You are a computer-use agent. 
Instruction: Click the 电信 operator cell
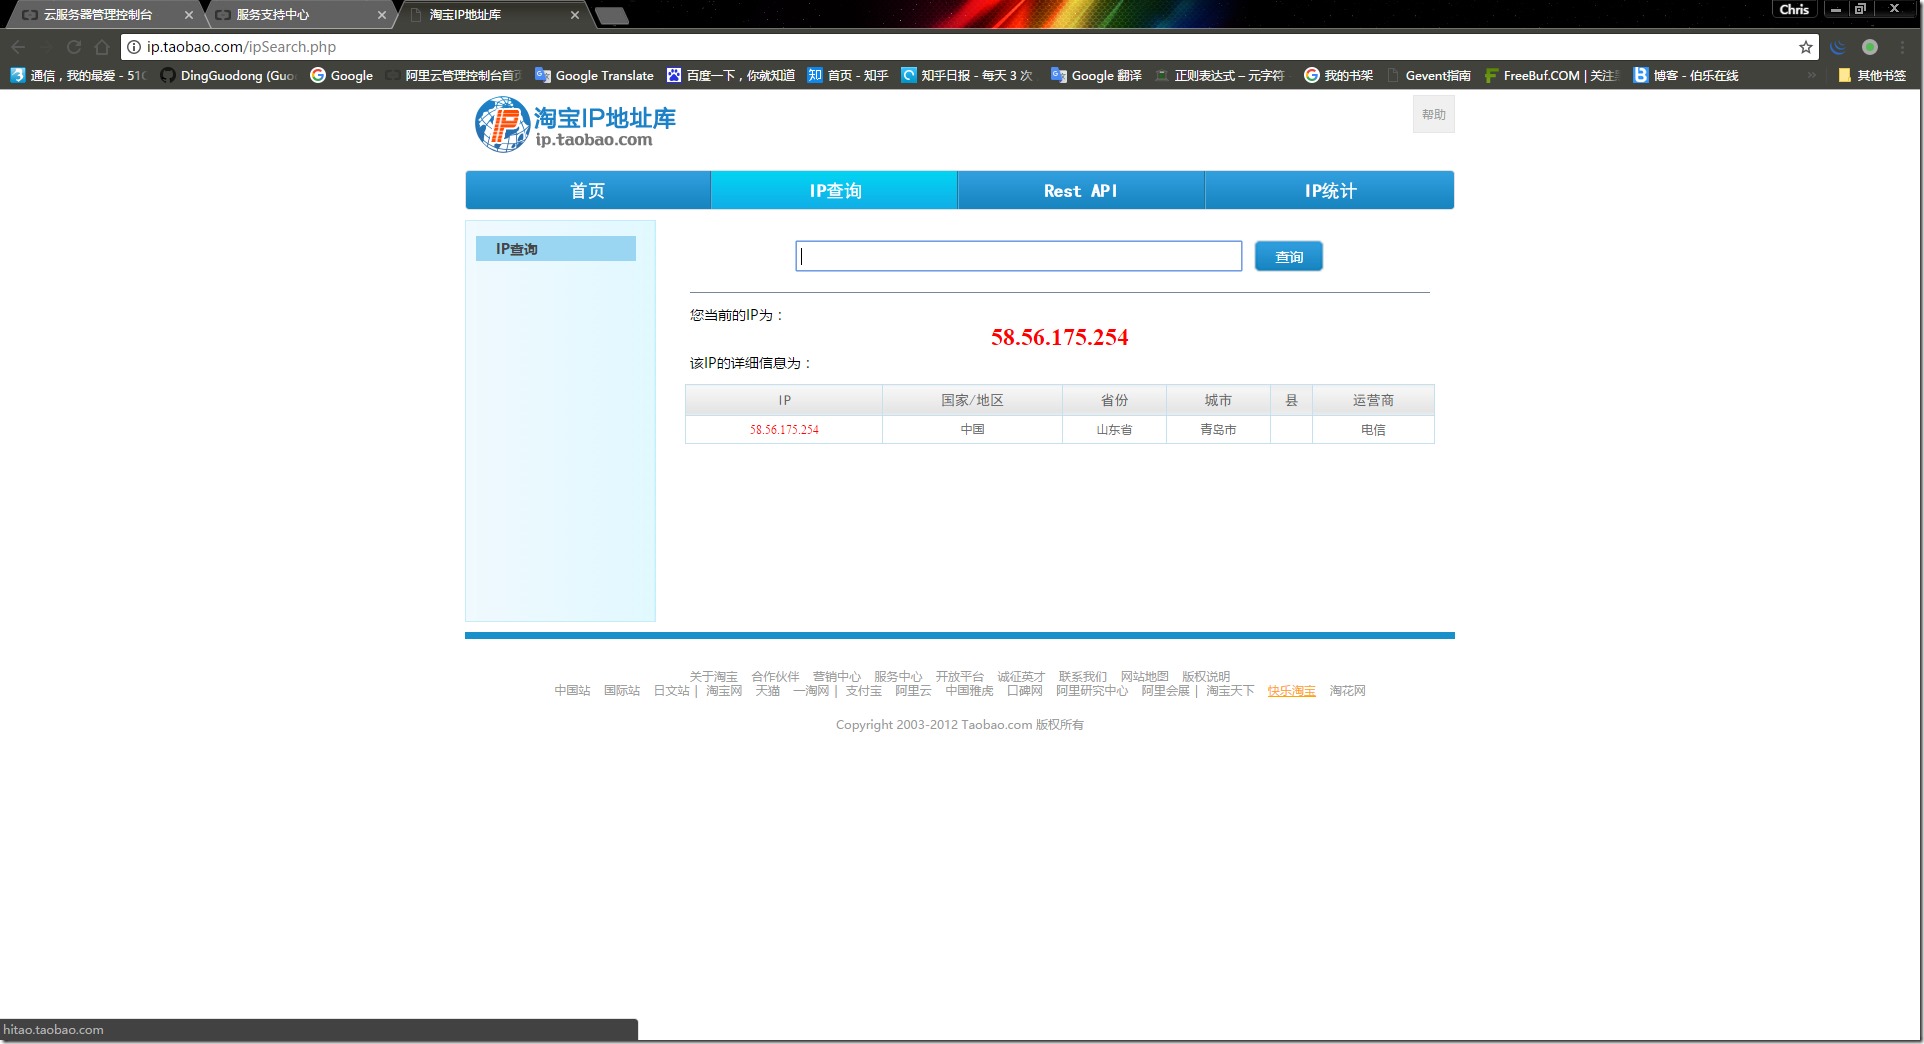coord(1373,429)
